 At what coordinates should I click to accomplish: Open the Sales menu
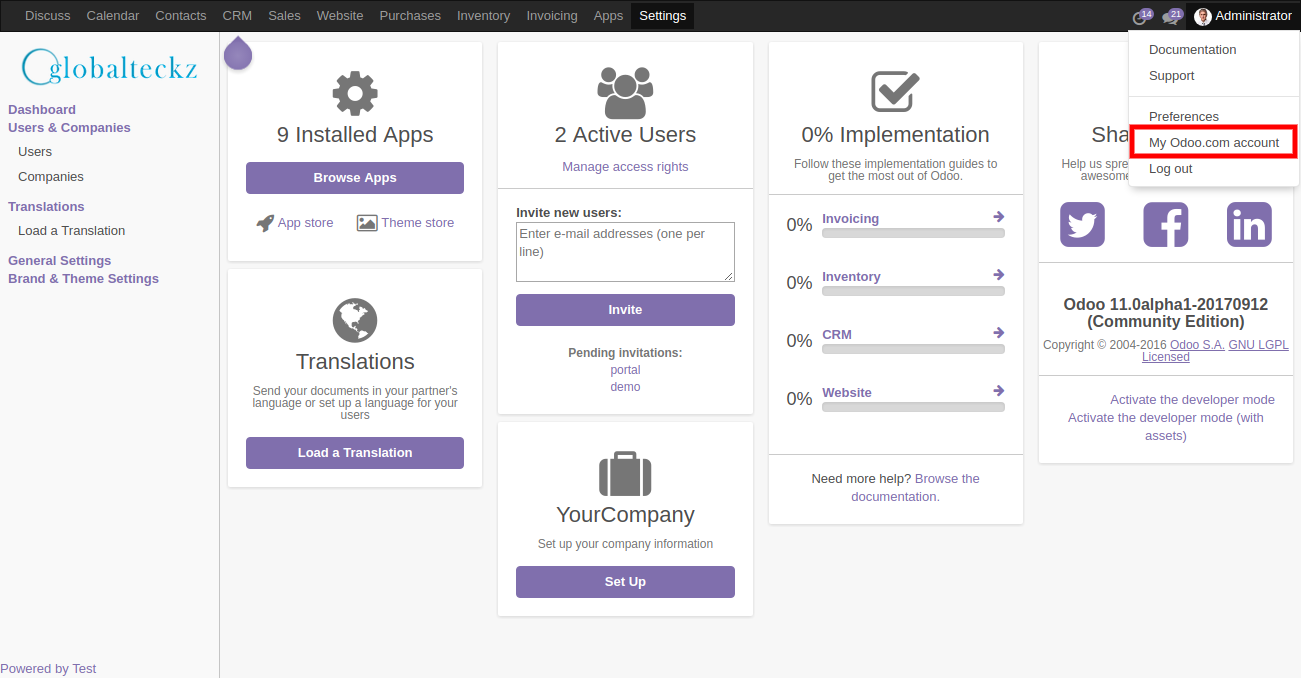click(284, 16)
